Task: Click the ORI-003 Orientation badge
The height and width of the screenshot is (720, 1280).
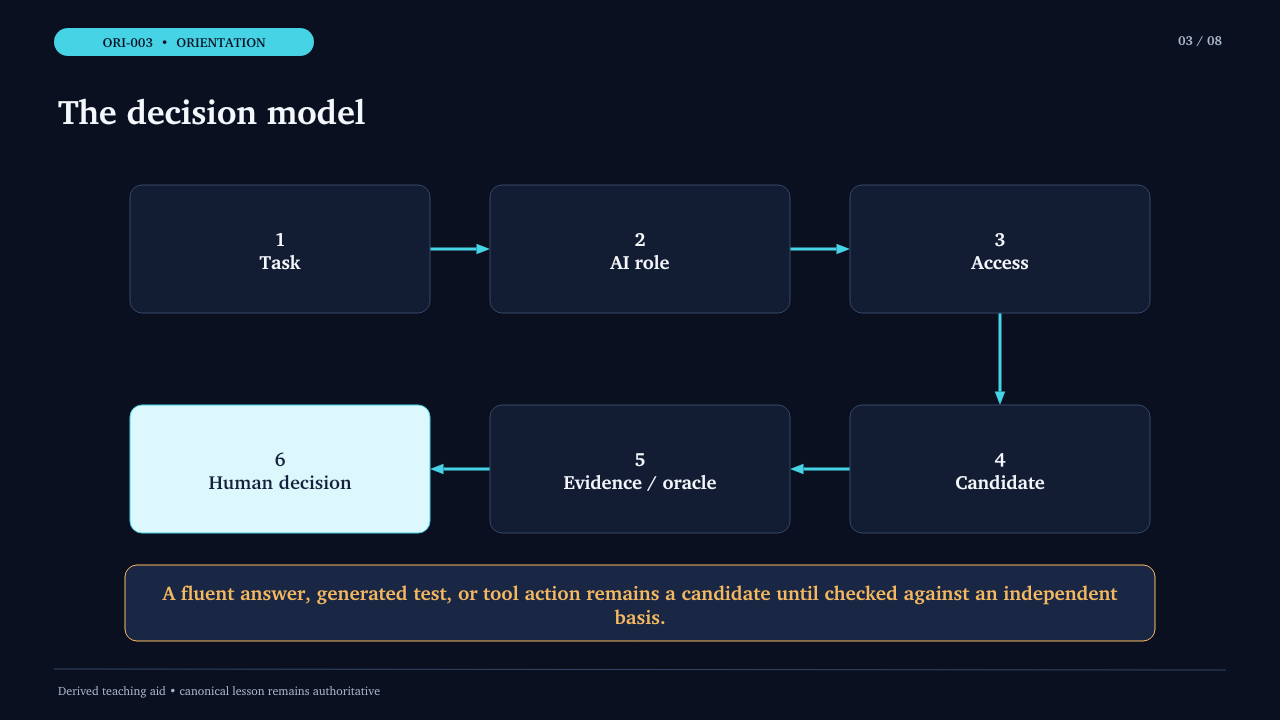Action: coord(184,42)
